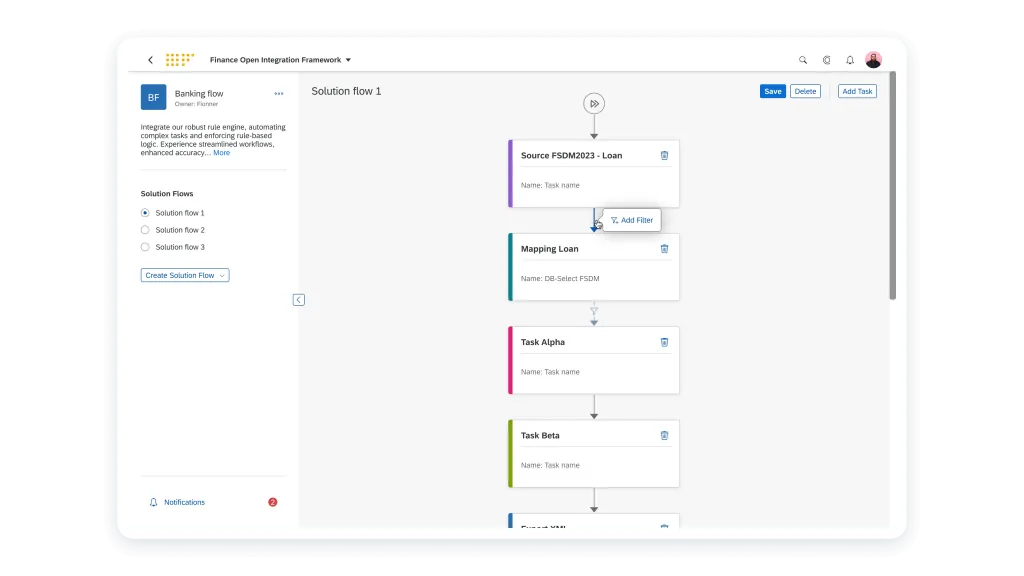Click the Save button
Image resolution: width=1024 pixels, height=576 pixels.
click(x=773, y=91)
